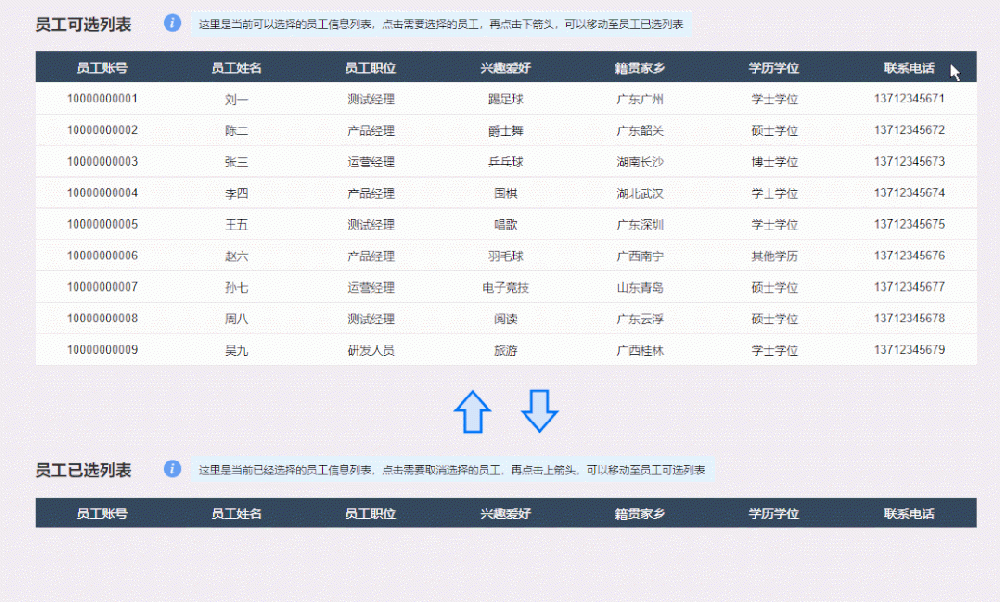Choose employee 李四 in available list
Image resolution: width=1000 pixels, height=602 pixels.
(x=236, y=193)
